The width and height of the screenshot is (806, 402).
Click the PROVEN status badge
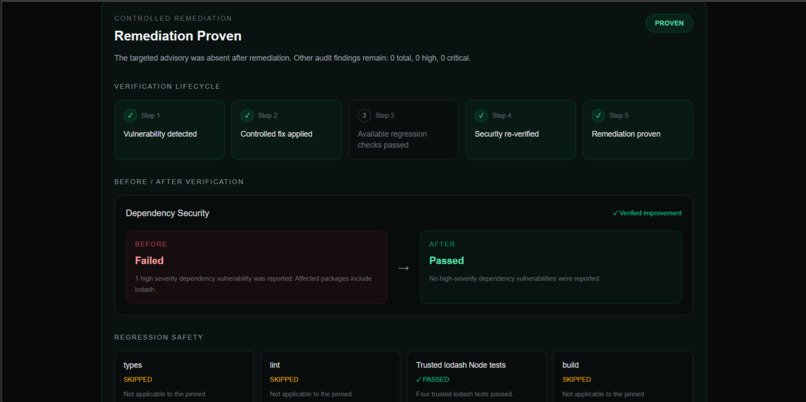click(669, 23)
